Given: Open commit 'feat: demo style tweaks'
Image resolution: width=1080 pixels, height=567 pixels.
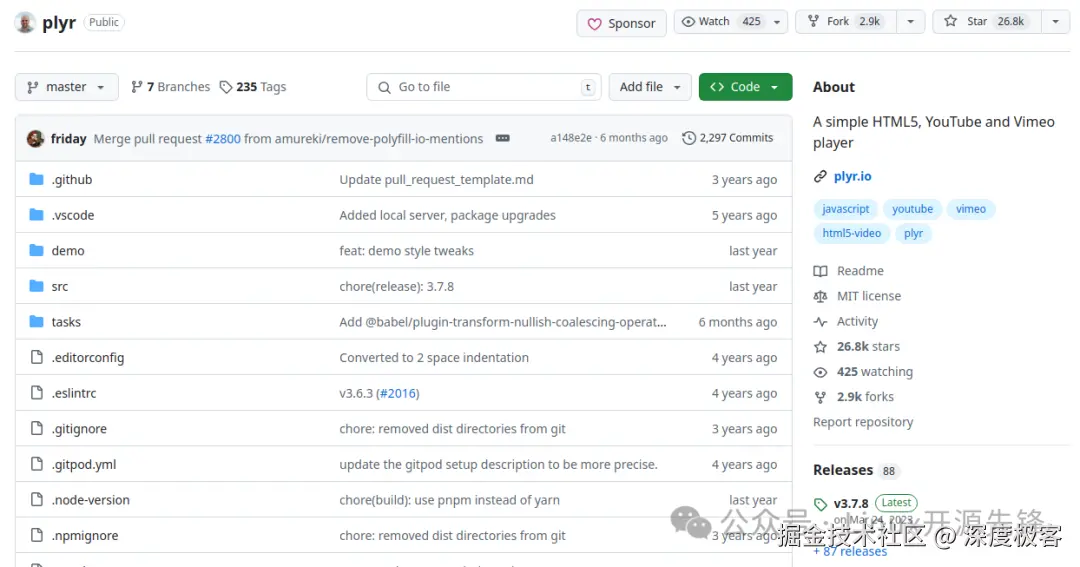Looking at the screenshot, I should coord(406,251).
